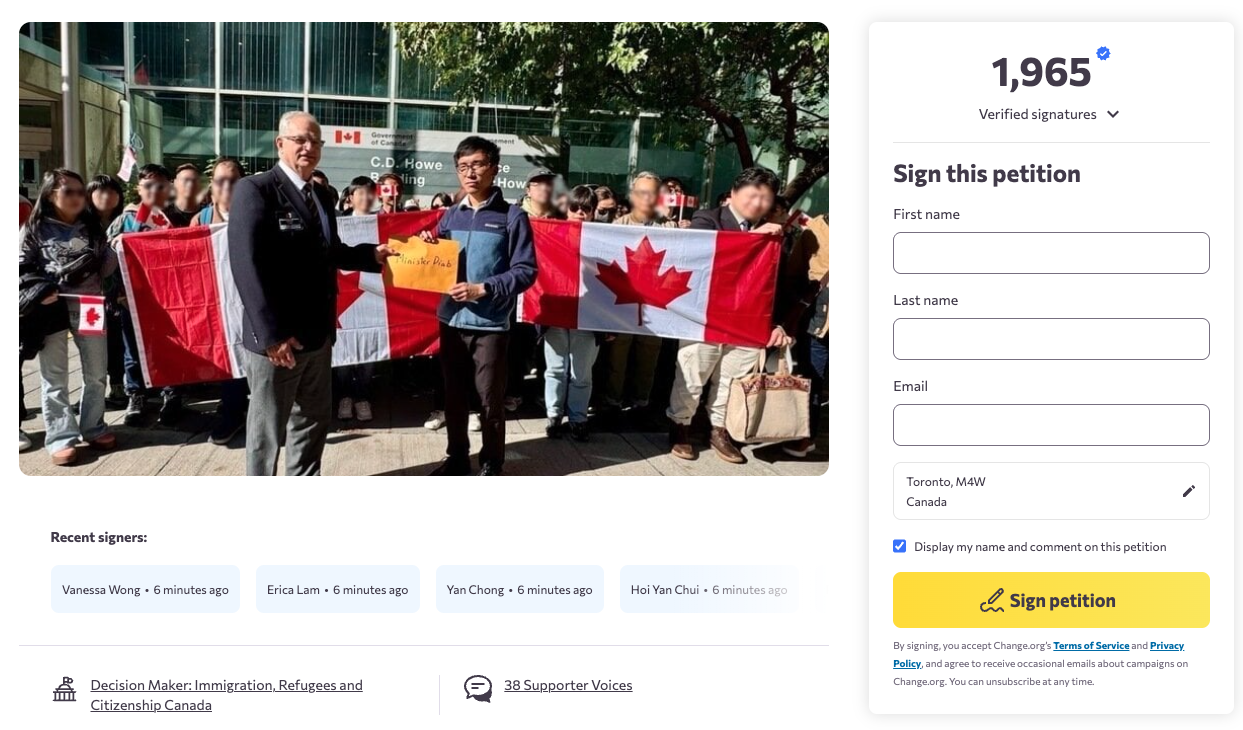Select recent signer Erica Lam chip
1243x730 pixels.
coord(338,589)
